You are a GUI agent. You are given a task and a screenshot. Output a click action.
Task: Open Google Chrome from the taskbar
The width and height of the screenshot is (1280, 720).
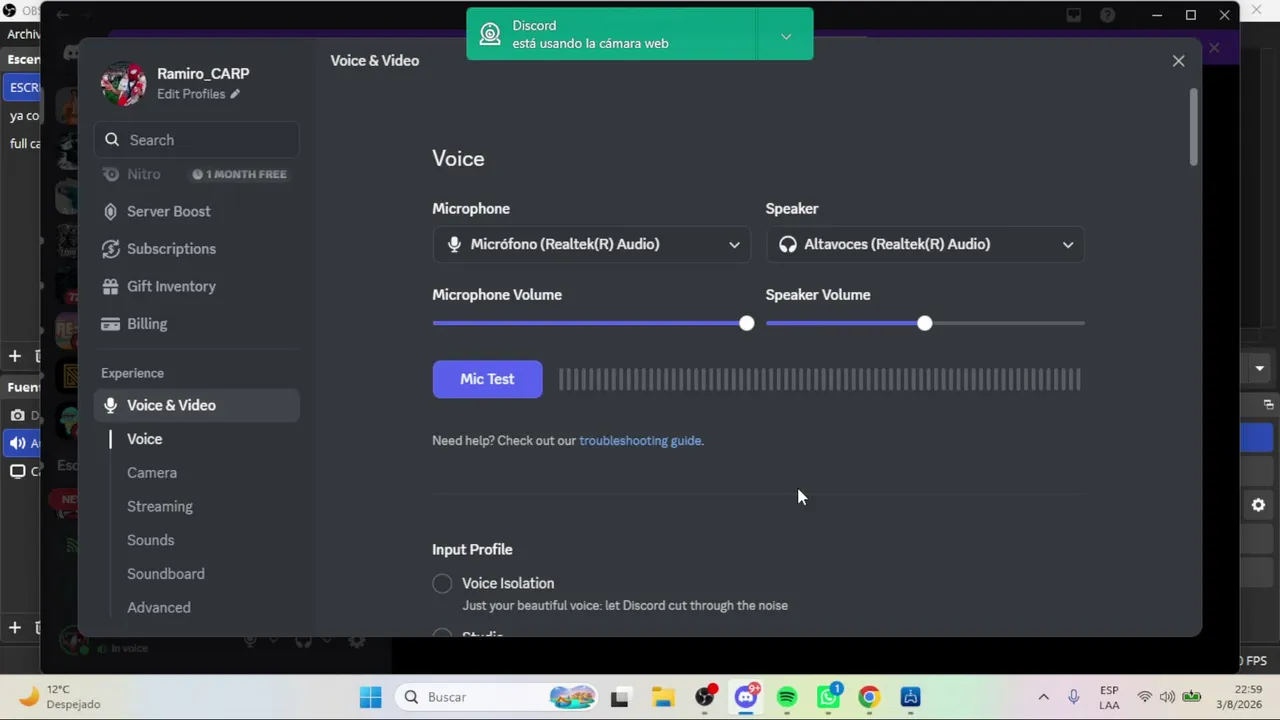tap(869, 697)
